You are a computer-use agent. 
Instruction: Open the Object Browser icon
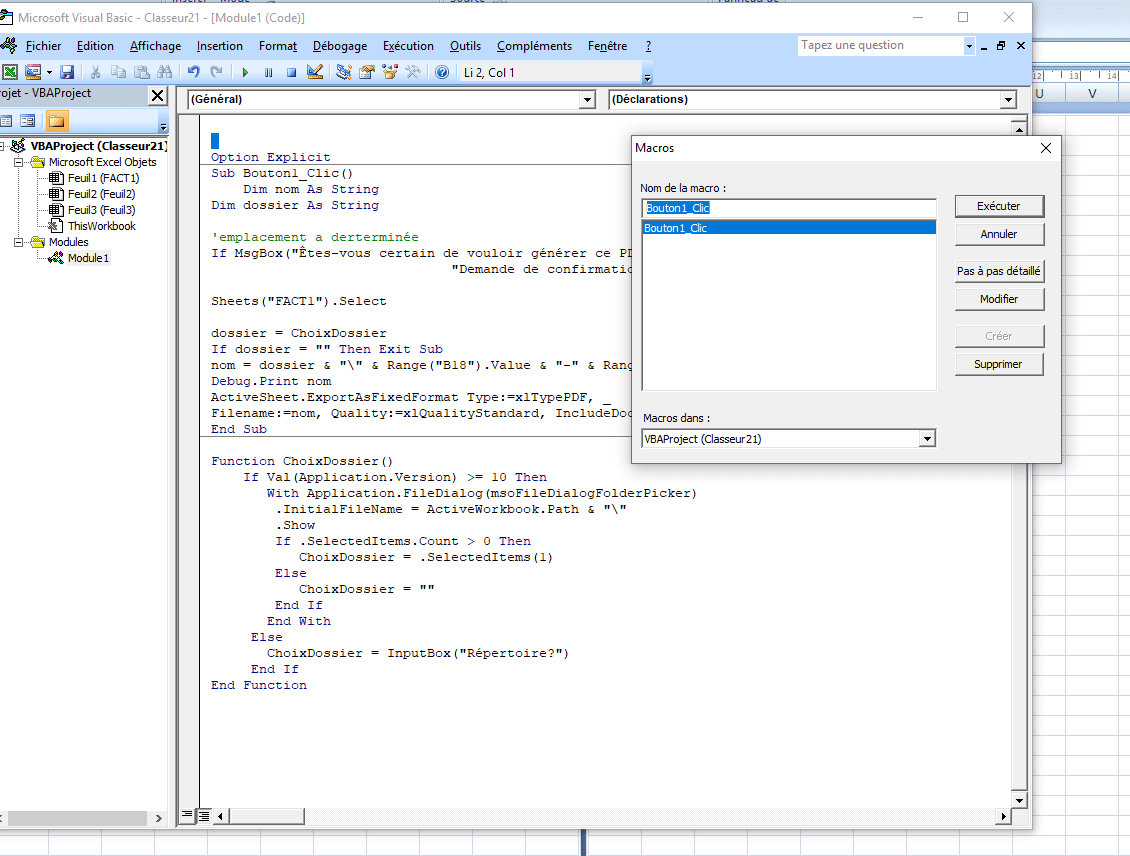click(390, 72)
